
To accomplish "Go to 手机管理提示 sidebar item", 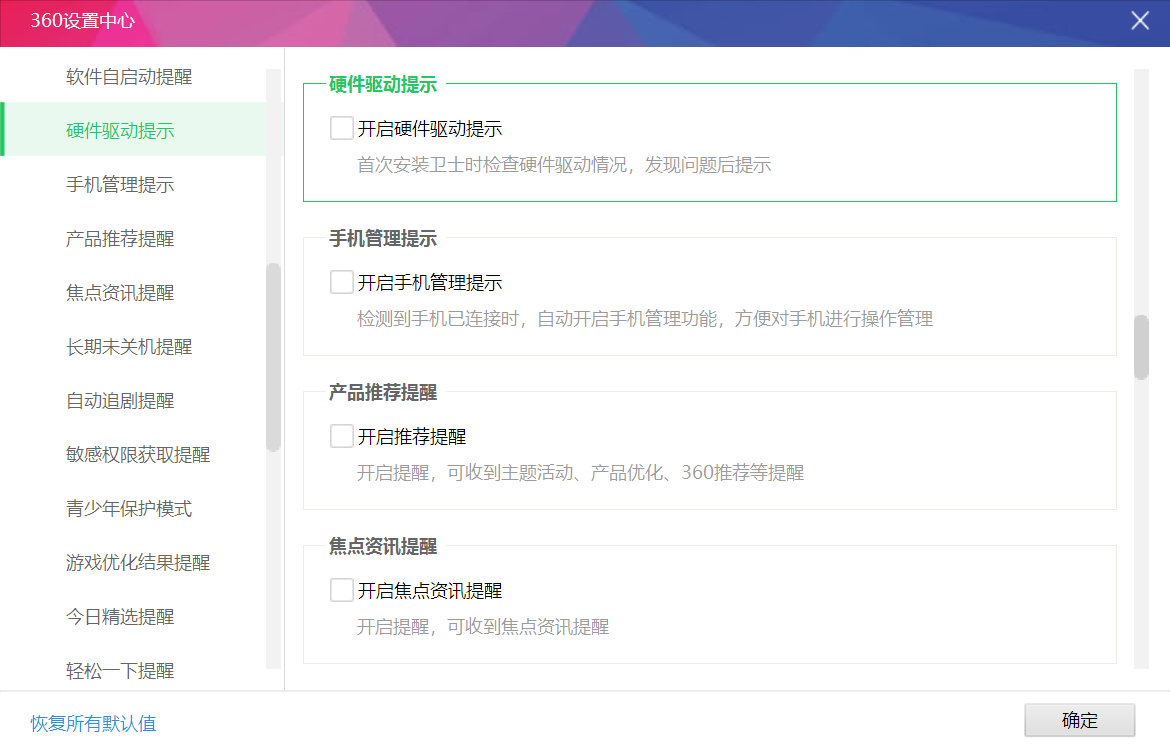I will (120, 185).
